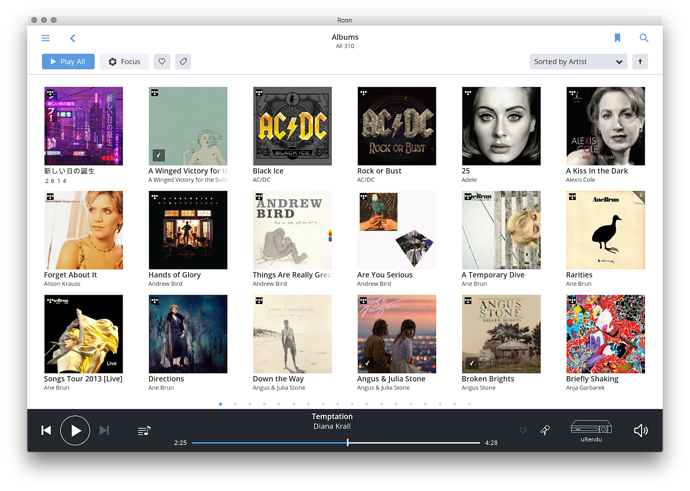Toggle the sort direction arrow

coord(640,62)
